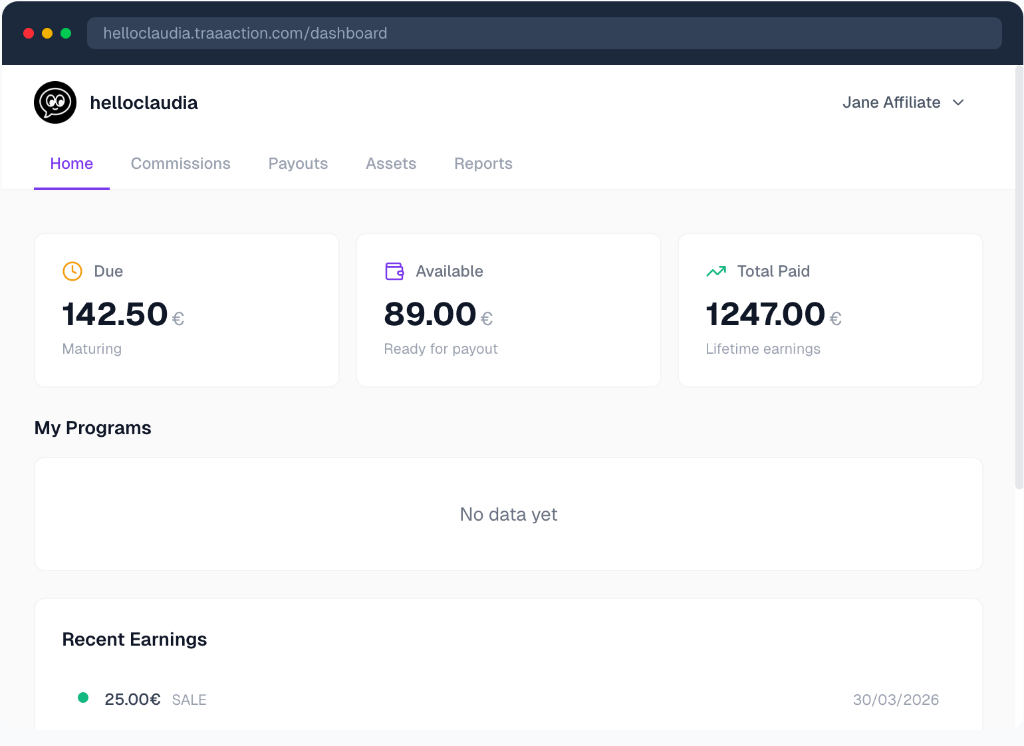Open the Jane Affiliate account dropdown

click(x=890, y=102)
